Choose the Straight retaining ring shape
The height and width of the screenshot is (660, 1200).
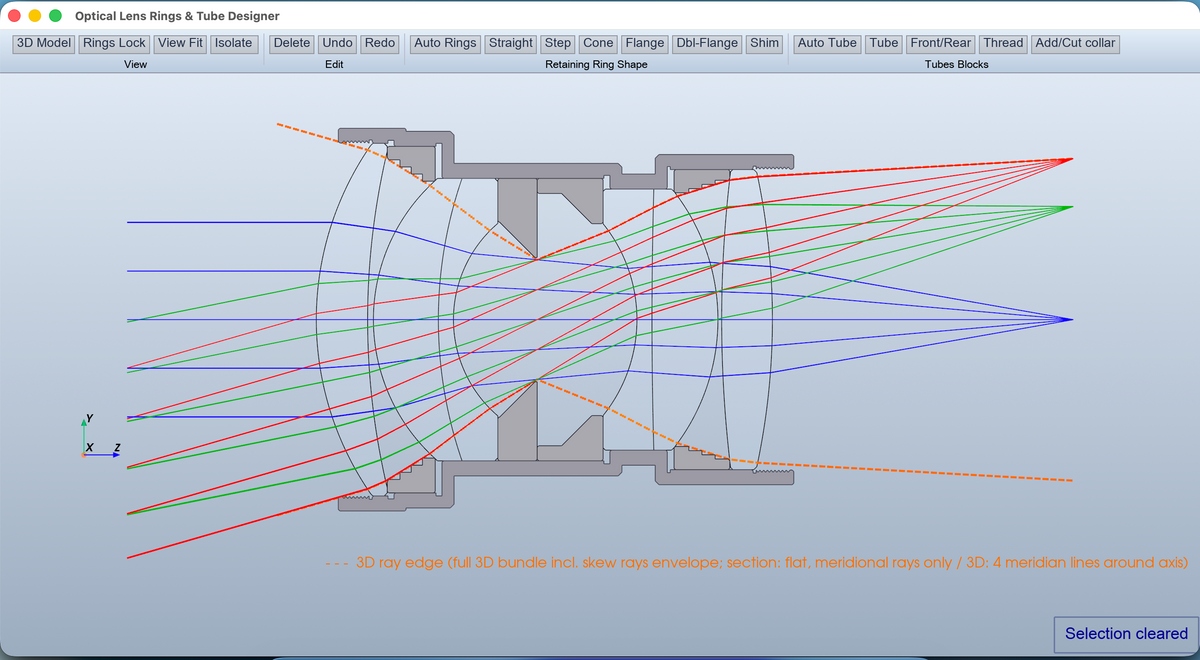click(x=511, y=43)
